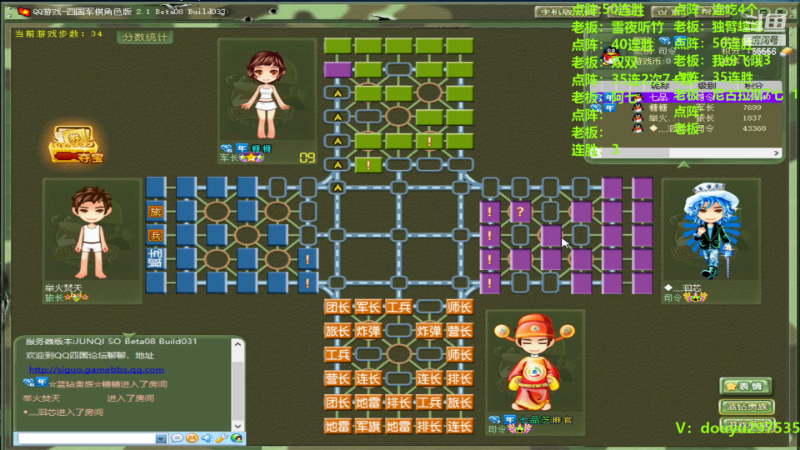Screen dimensions: 800x450
Task: Click the blue-haired 司令 avatar on right
Action: 711,231
